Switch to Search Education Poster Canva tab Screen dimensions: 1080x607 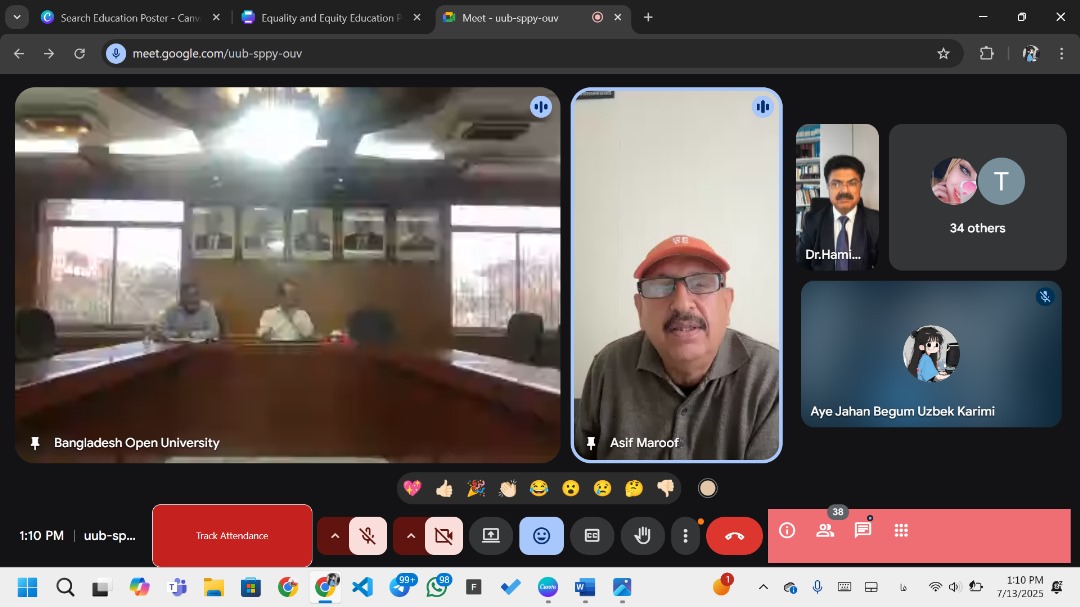[122, 17]
